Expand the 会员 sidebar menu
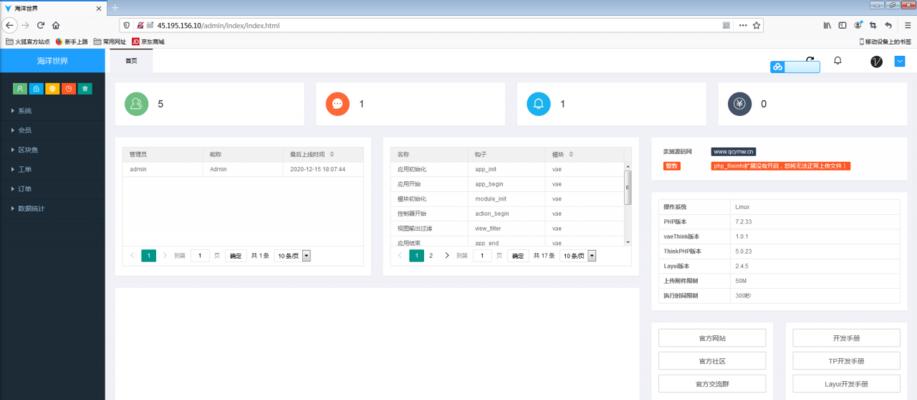The width and height of the screenshot is (917, 400). (x=53, y=130)
